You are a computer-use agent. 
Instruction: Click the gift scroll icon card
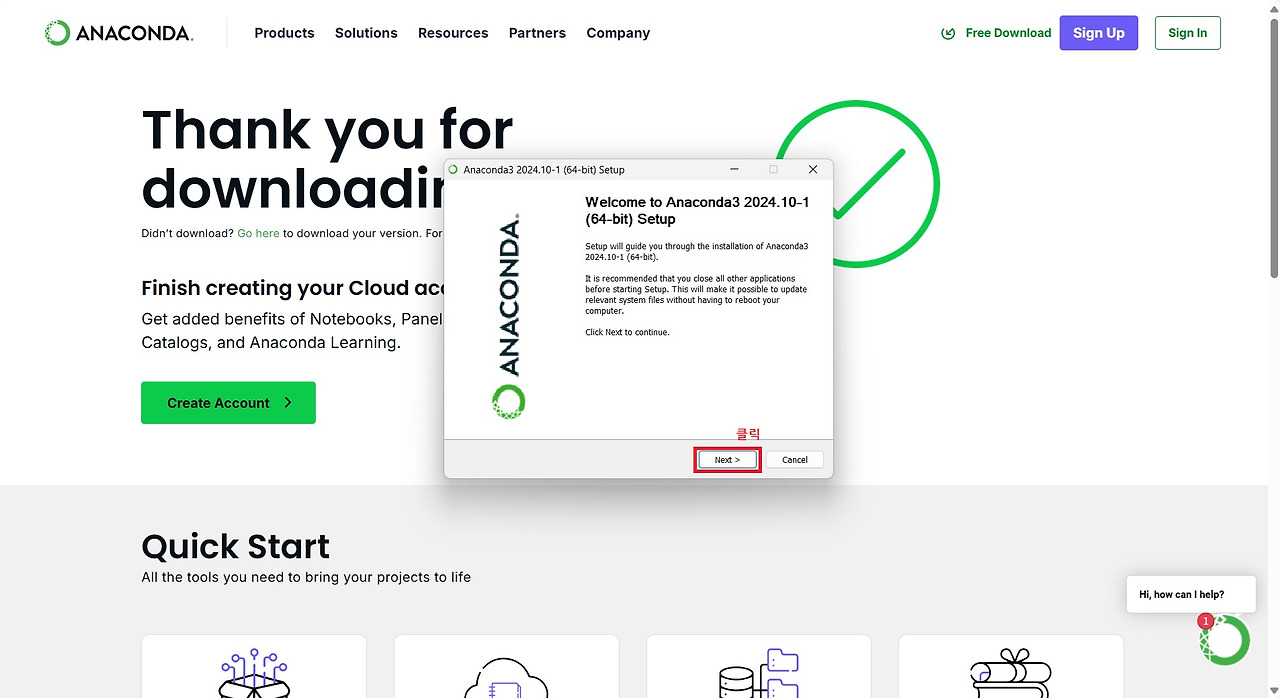click(x=1011, y=666)
